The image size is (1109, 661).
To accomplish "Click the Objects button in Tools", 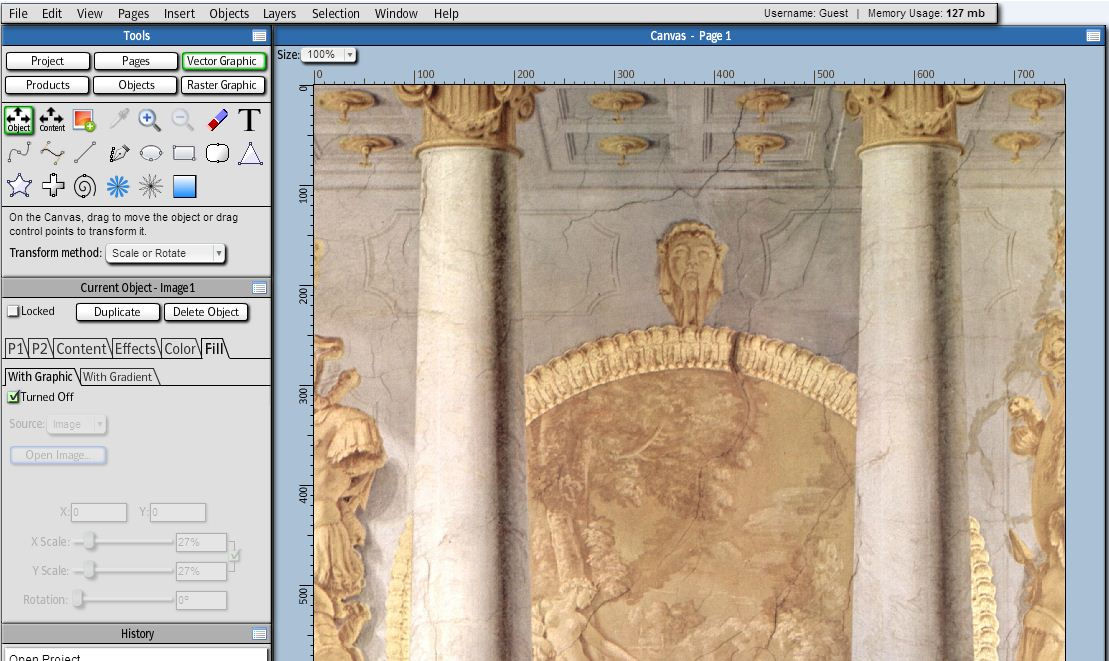I will [136, 85].
